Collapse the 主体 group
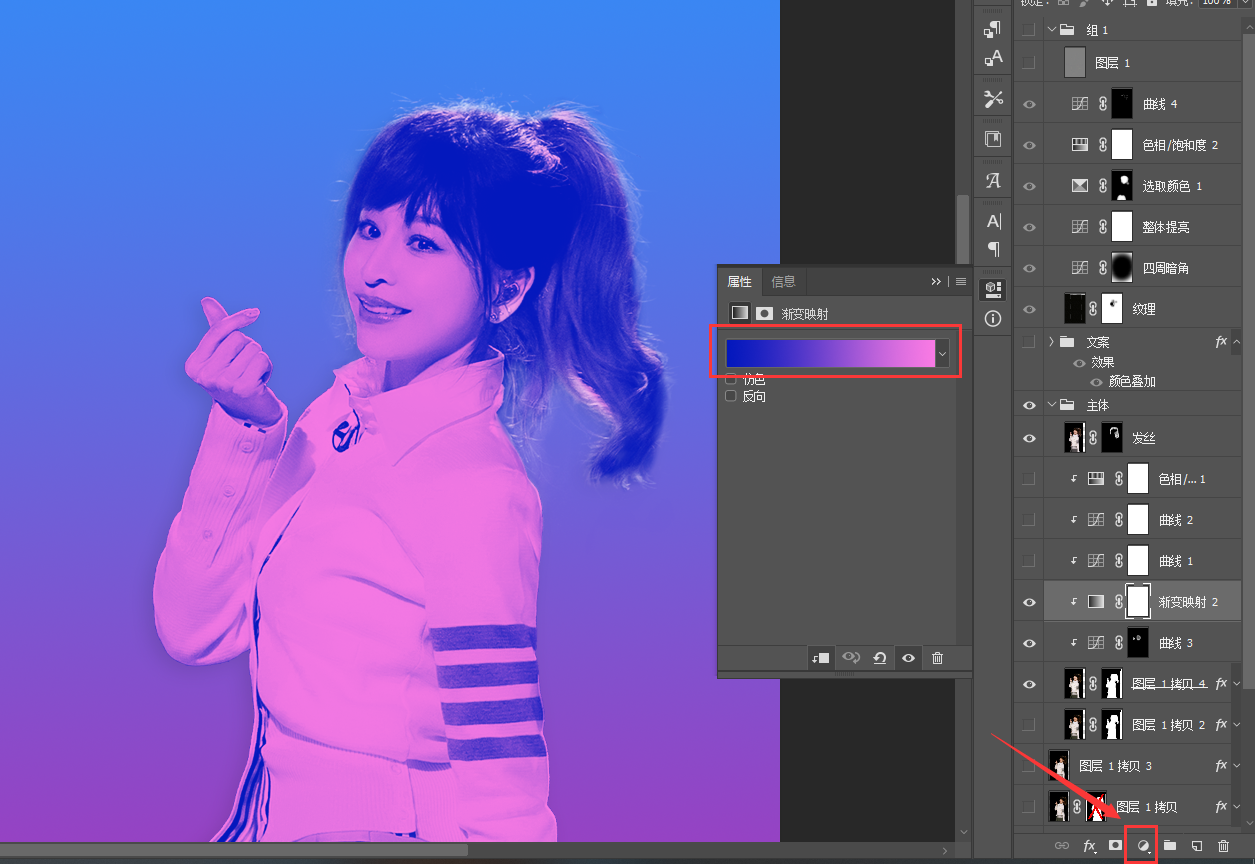Screen dimensions: 1255x864 [x=1052, y=405]
